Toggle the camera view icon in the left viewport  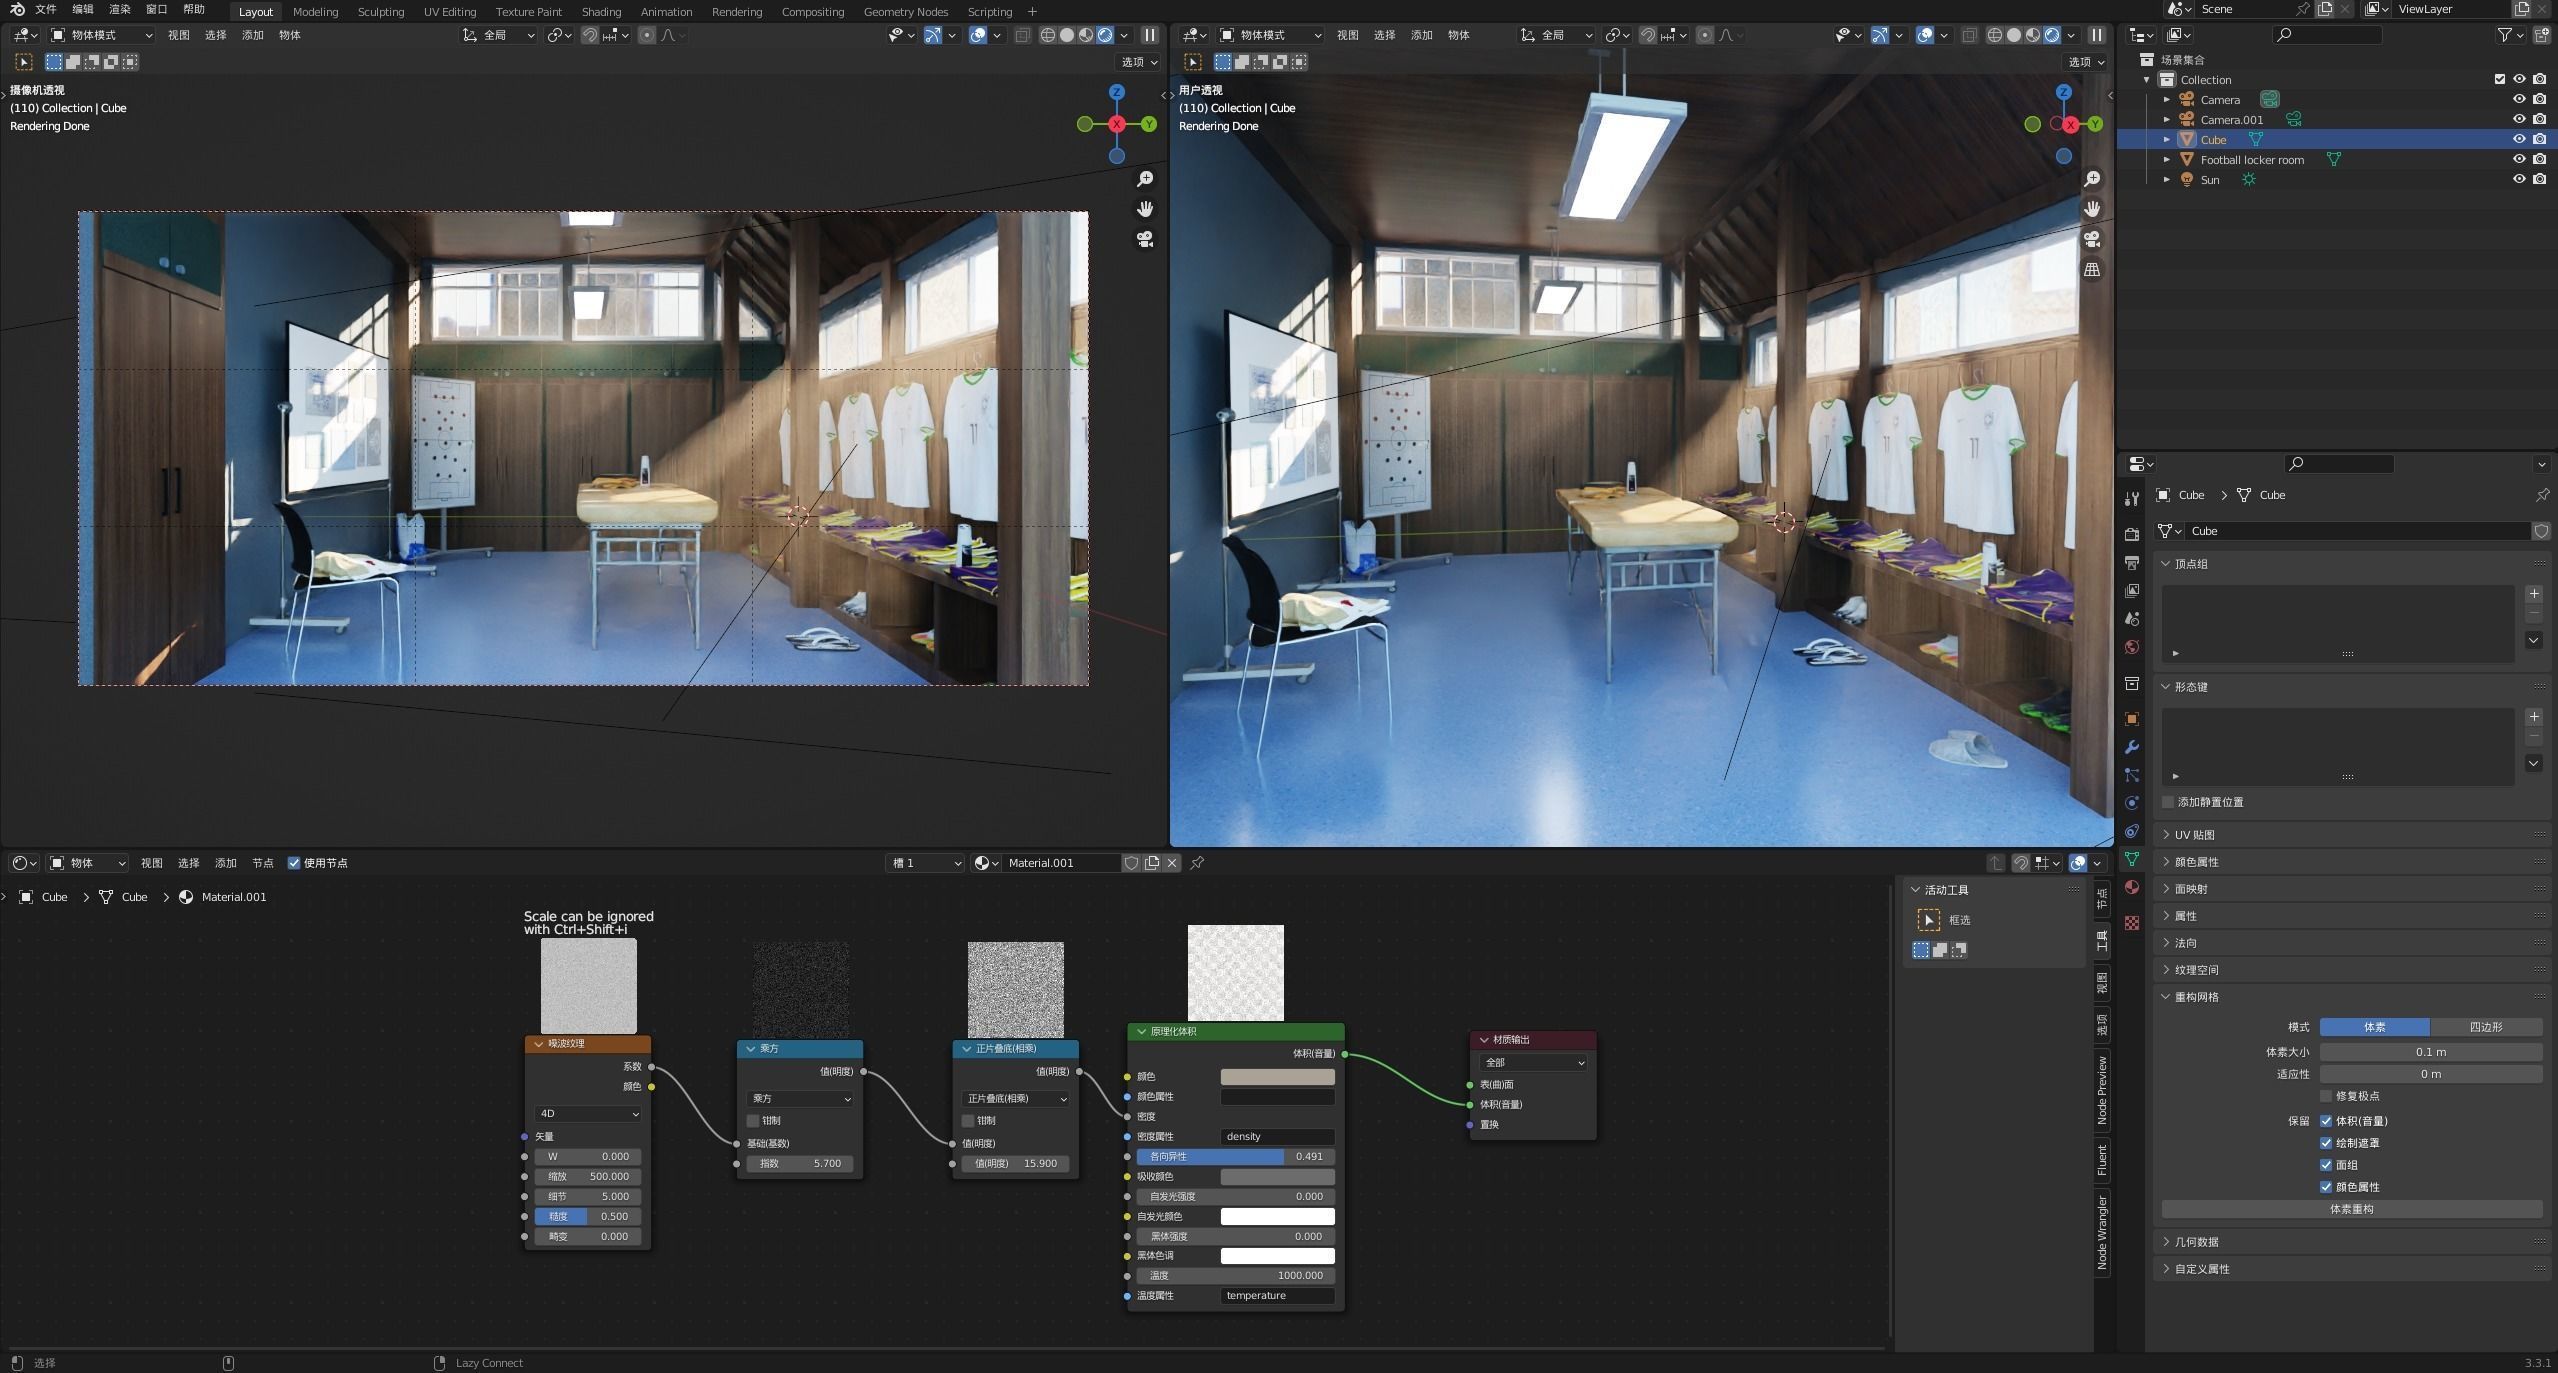1145,239
